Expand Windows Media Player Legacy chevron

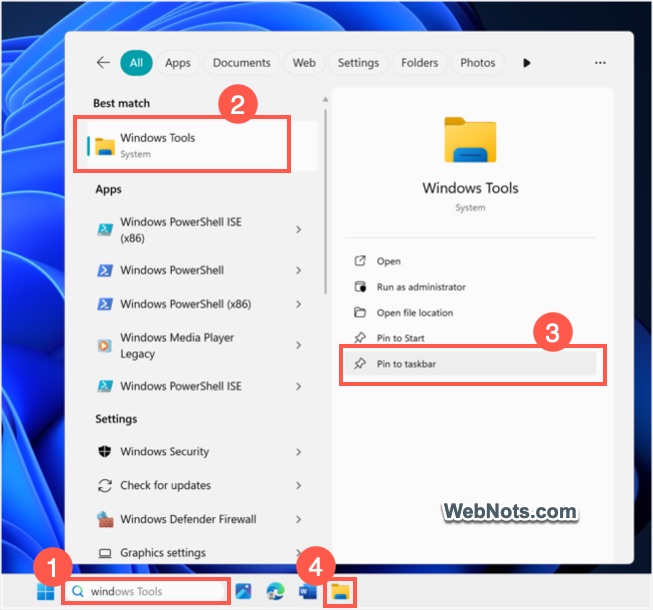point(298,345)
